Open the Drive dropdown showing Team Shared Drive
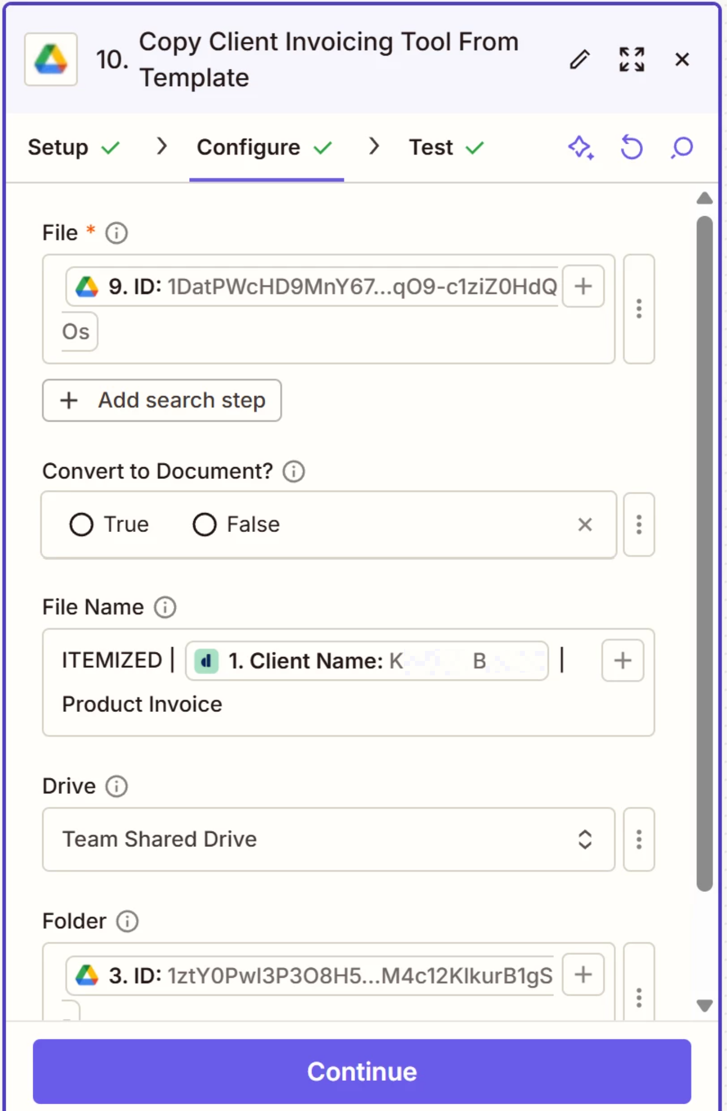The image size is (727, 1111). [328, 839]
